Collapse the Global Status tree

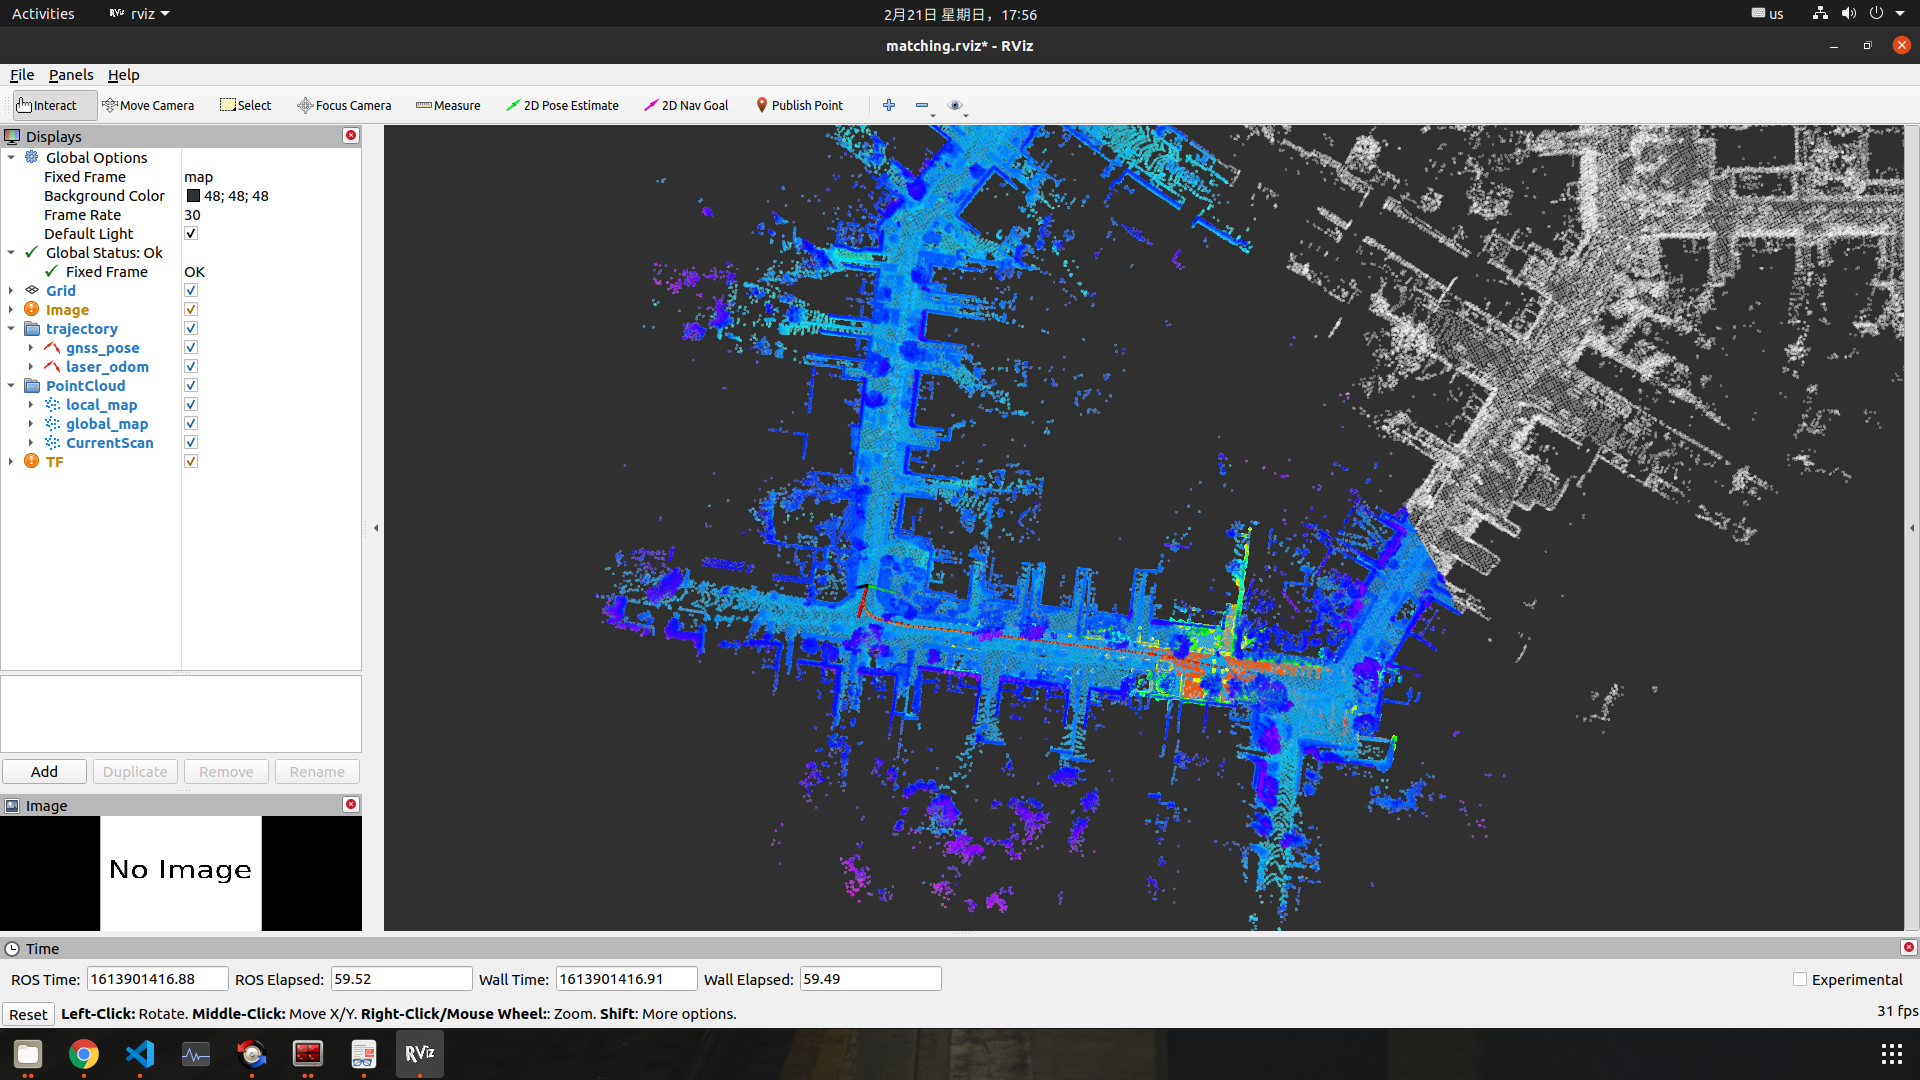point(11,252)
